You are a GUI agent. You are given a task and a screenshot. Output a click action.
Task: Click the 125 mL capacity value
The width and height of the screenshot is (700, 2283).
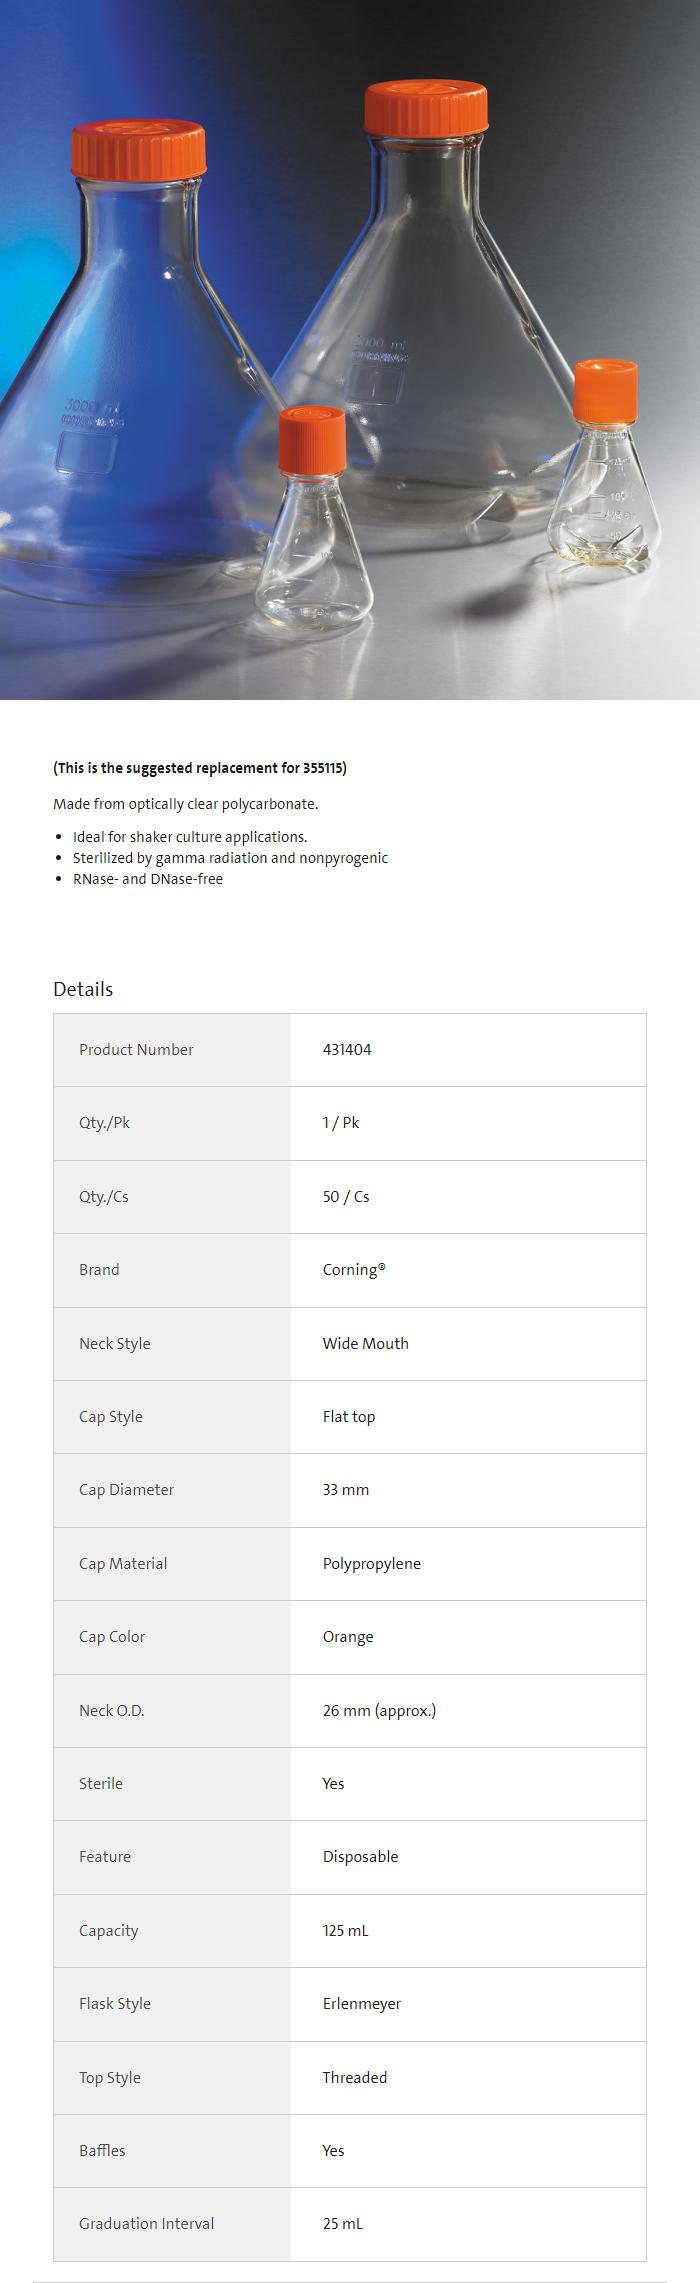pyautogui.click(x=345, y=1930)
